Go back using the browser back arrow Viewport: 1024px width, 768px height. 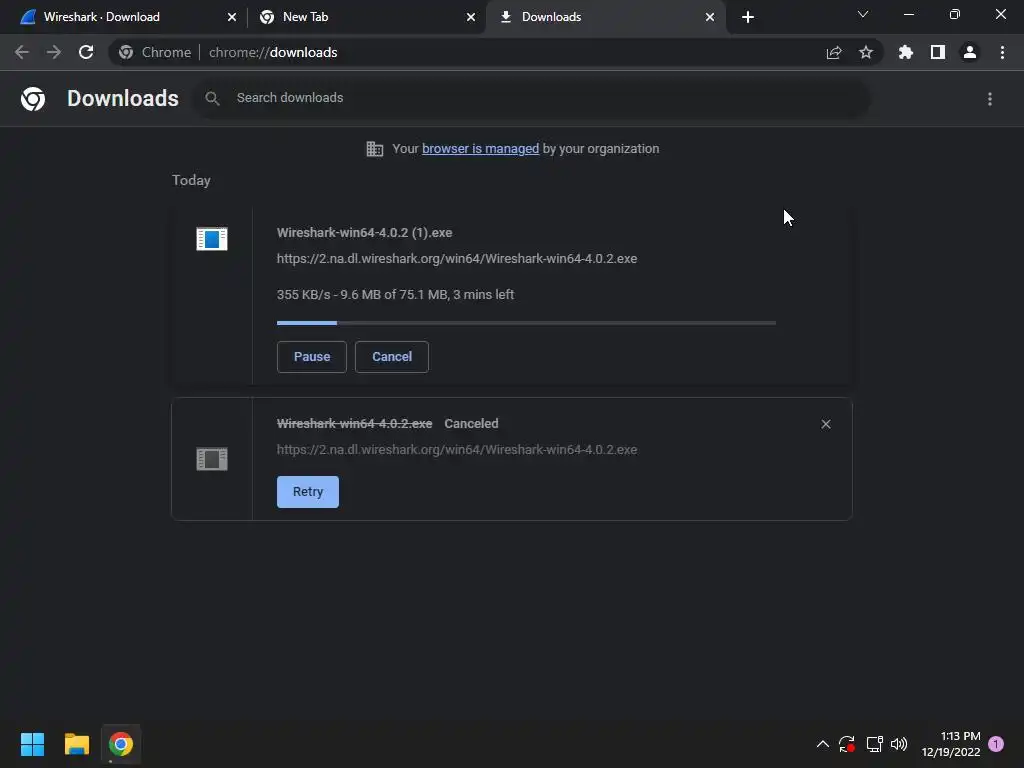tap(22, 52)
